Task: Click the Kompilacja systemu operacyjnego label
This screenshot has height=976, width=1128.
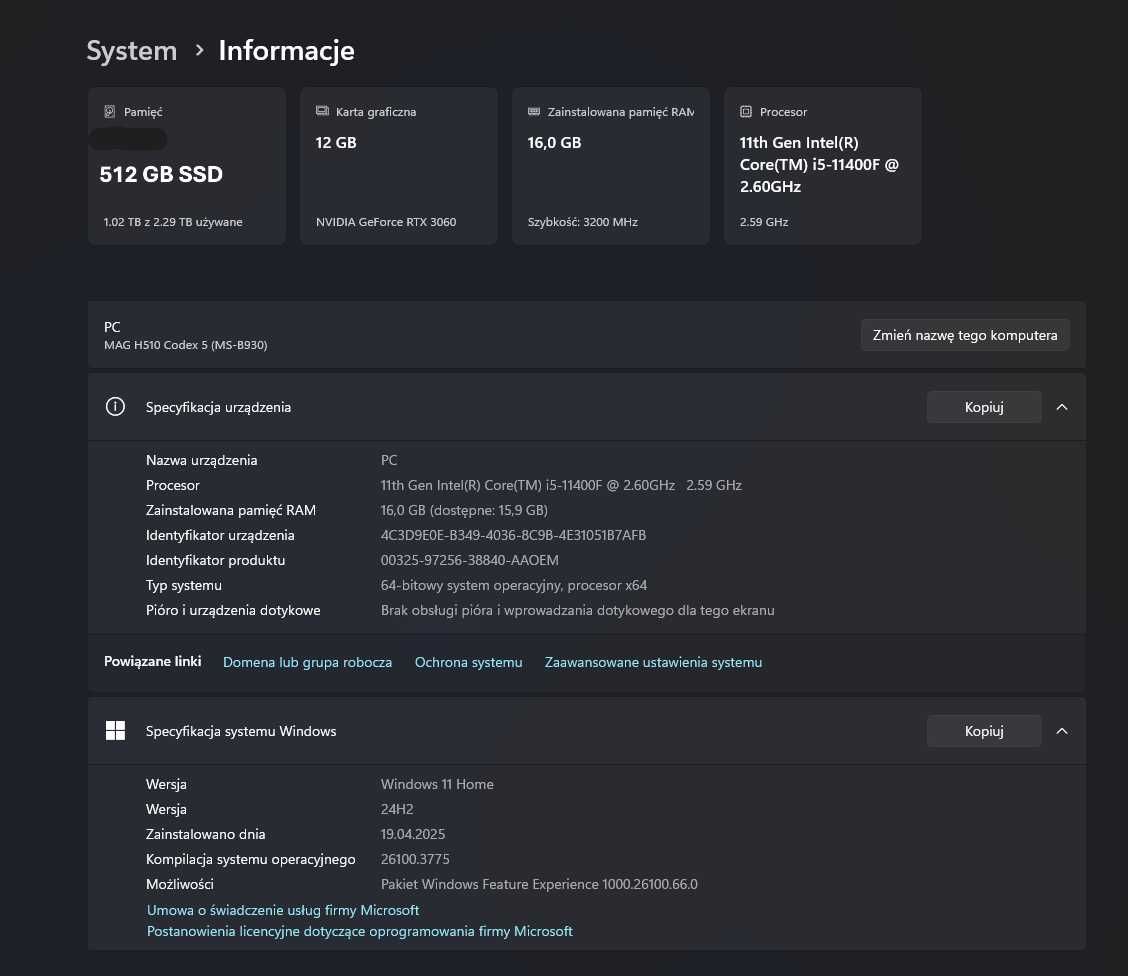Action: pyautogui.click(x=250, y=859)
